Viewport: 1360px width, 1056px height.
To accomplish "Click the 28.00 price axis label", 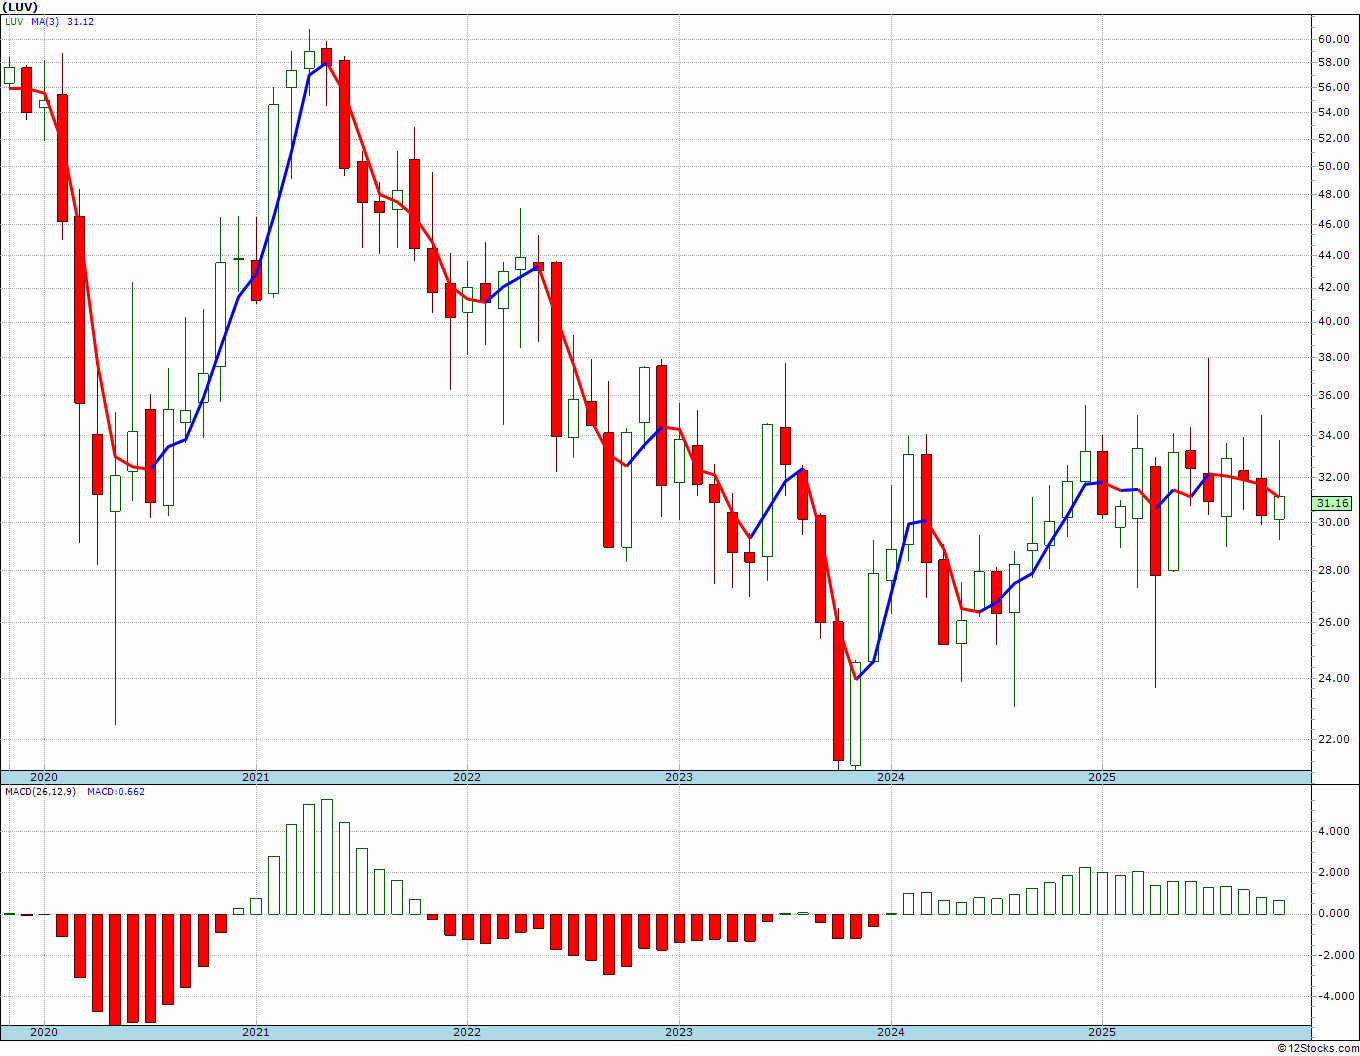I will point(1333,571).
